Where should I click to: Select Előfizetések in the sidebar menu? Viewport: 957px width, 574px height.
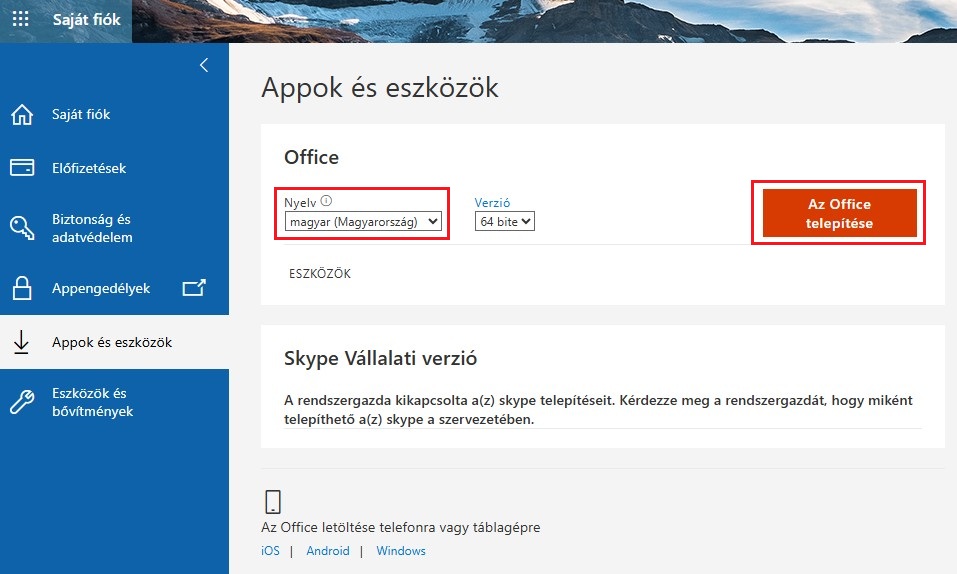[89, 168]
